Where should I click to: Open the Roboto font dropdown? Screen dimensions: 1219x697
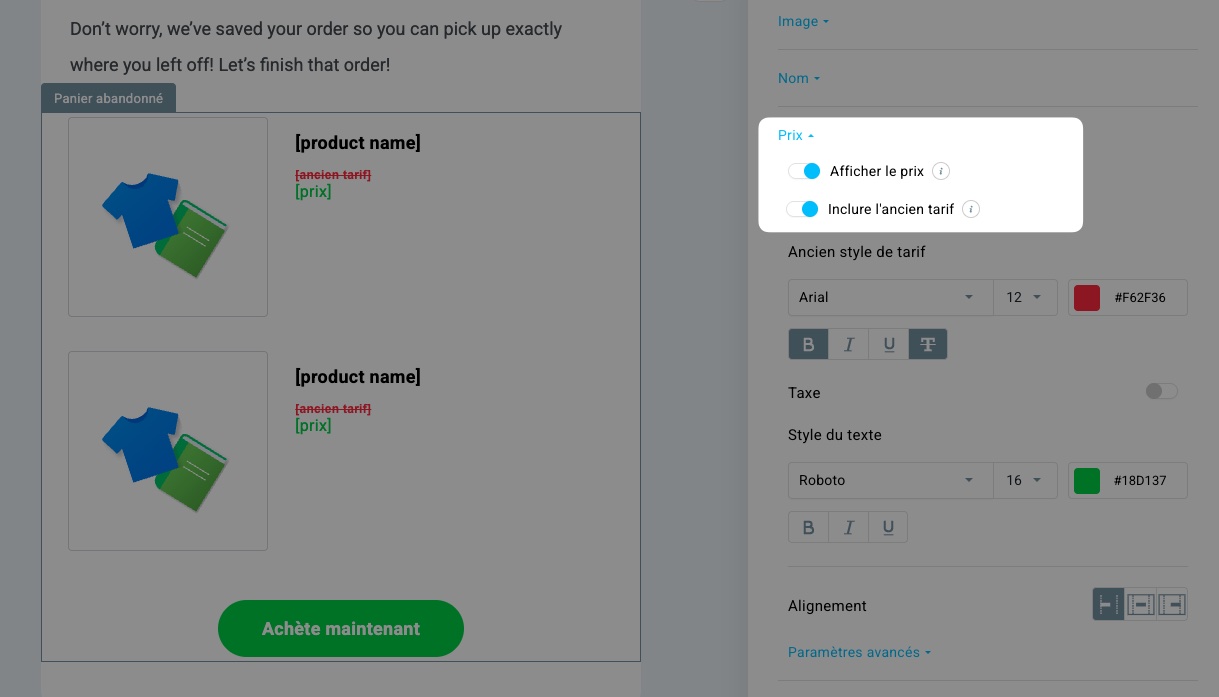pyautogui.click(x=890, y=480)
